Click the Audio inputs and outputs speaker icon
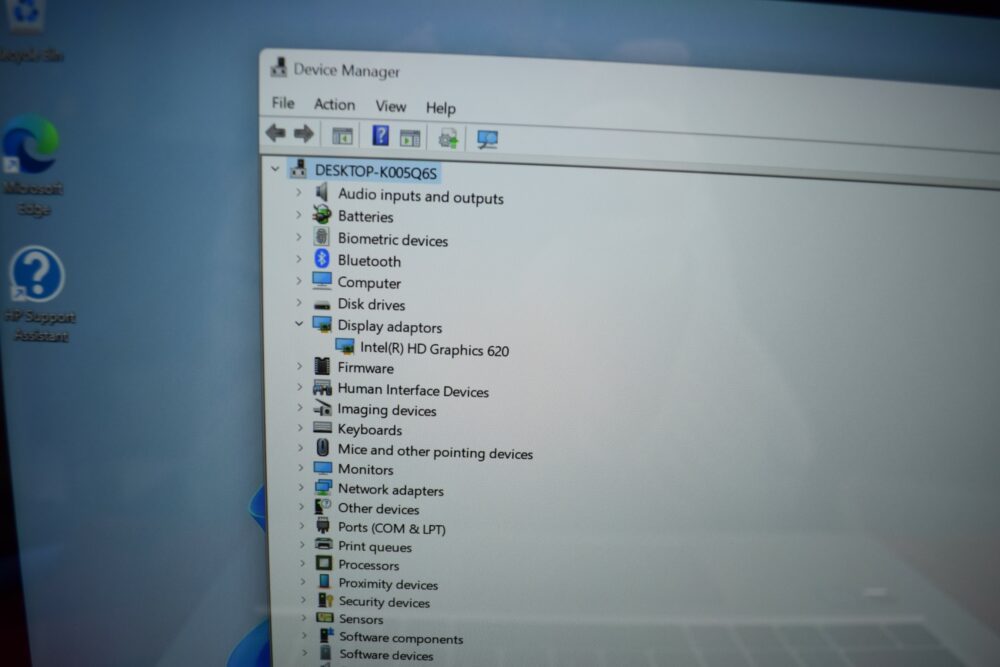Viewport: 1000px width, 667px height. [321, 192]
